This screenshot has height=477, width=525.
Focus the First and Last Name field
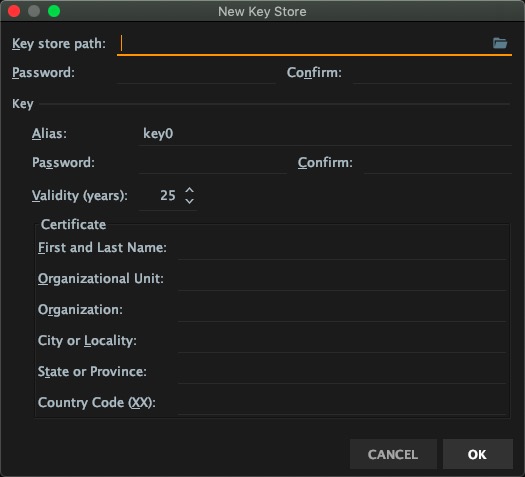point(342,248)
